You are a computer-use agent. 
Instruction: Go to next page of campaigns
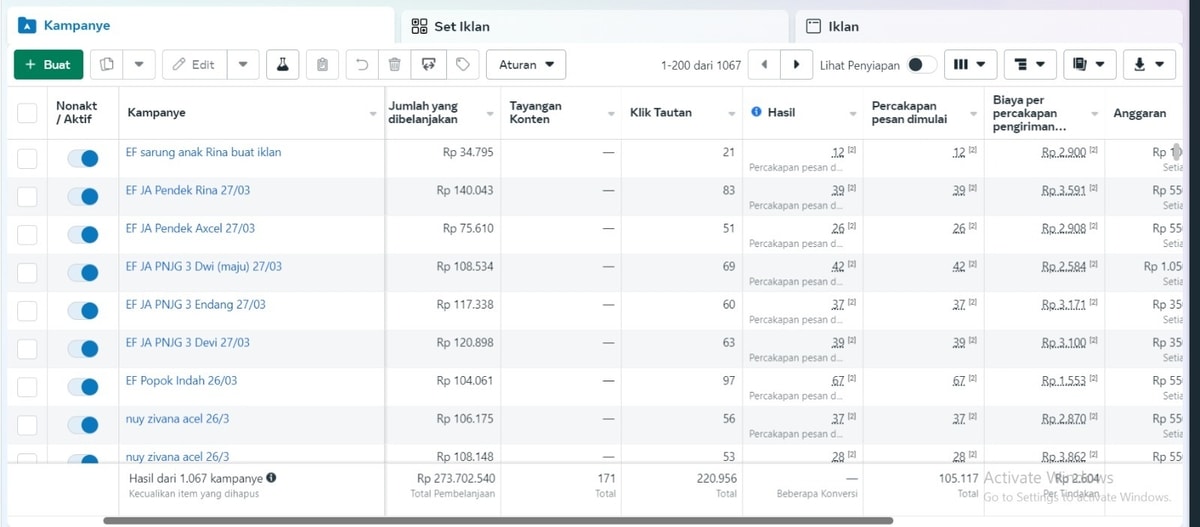point(796,65)
